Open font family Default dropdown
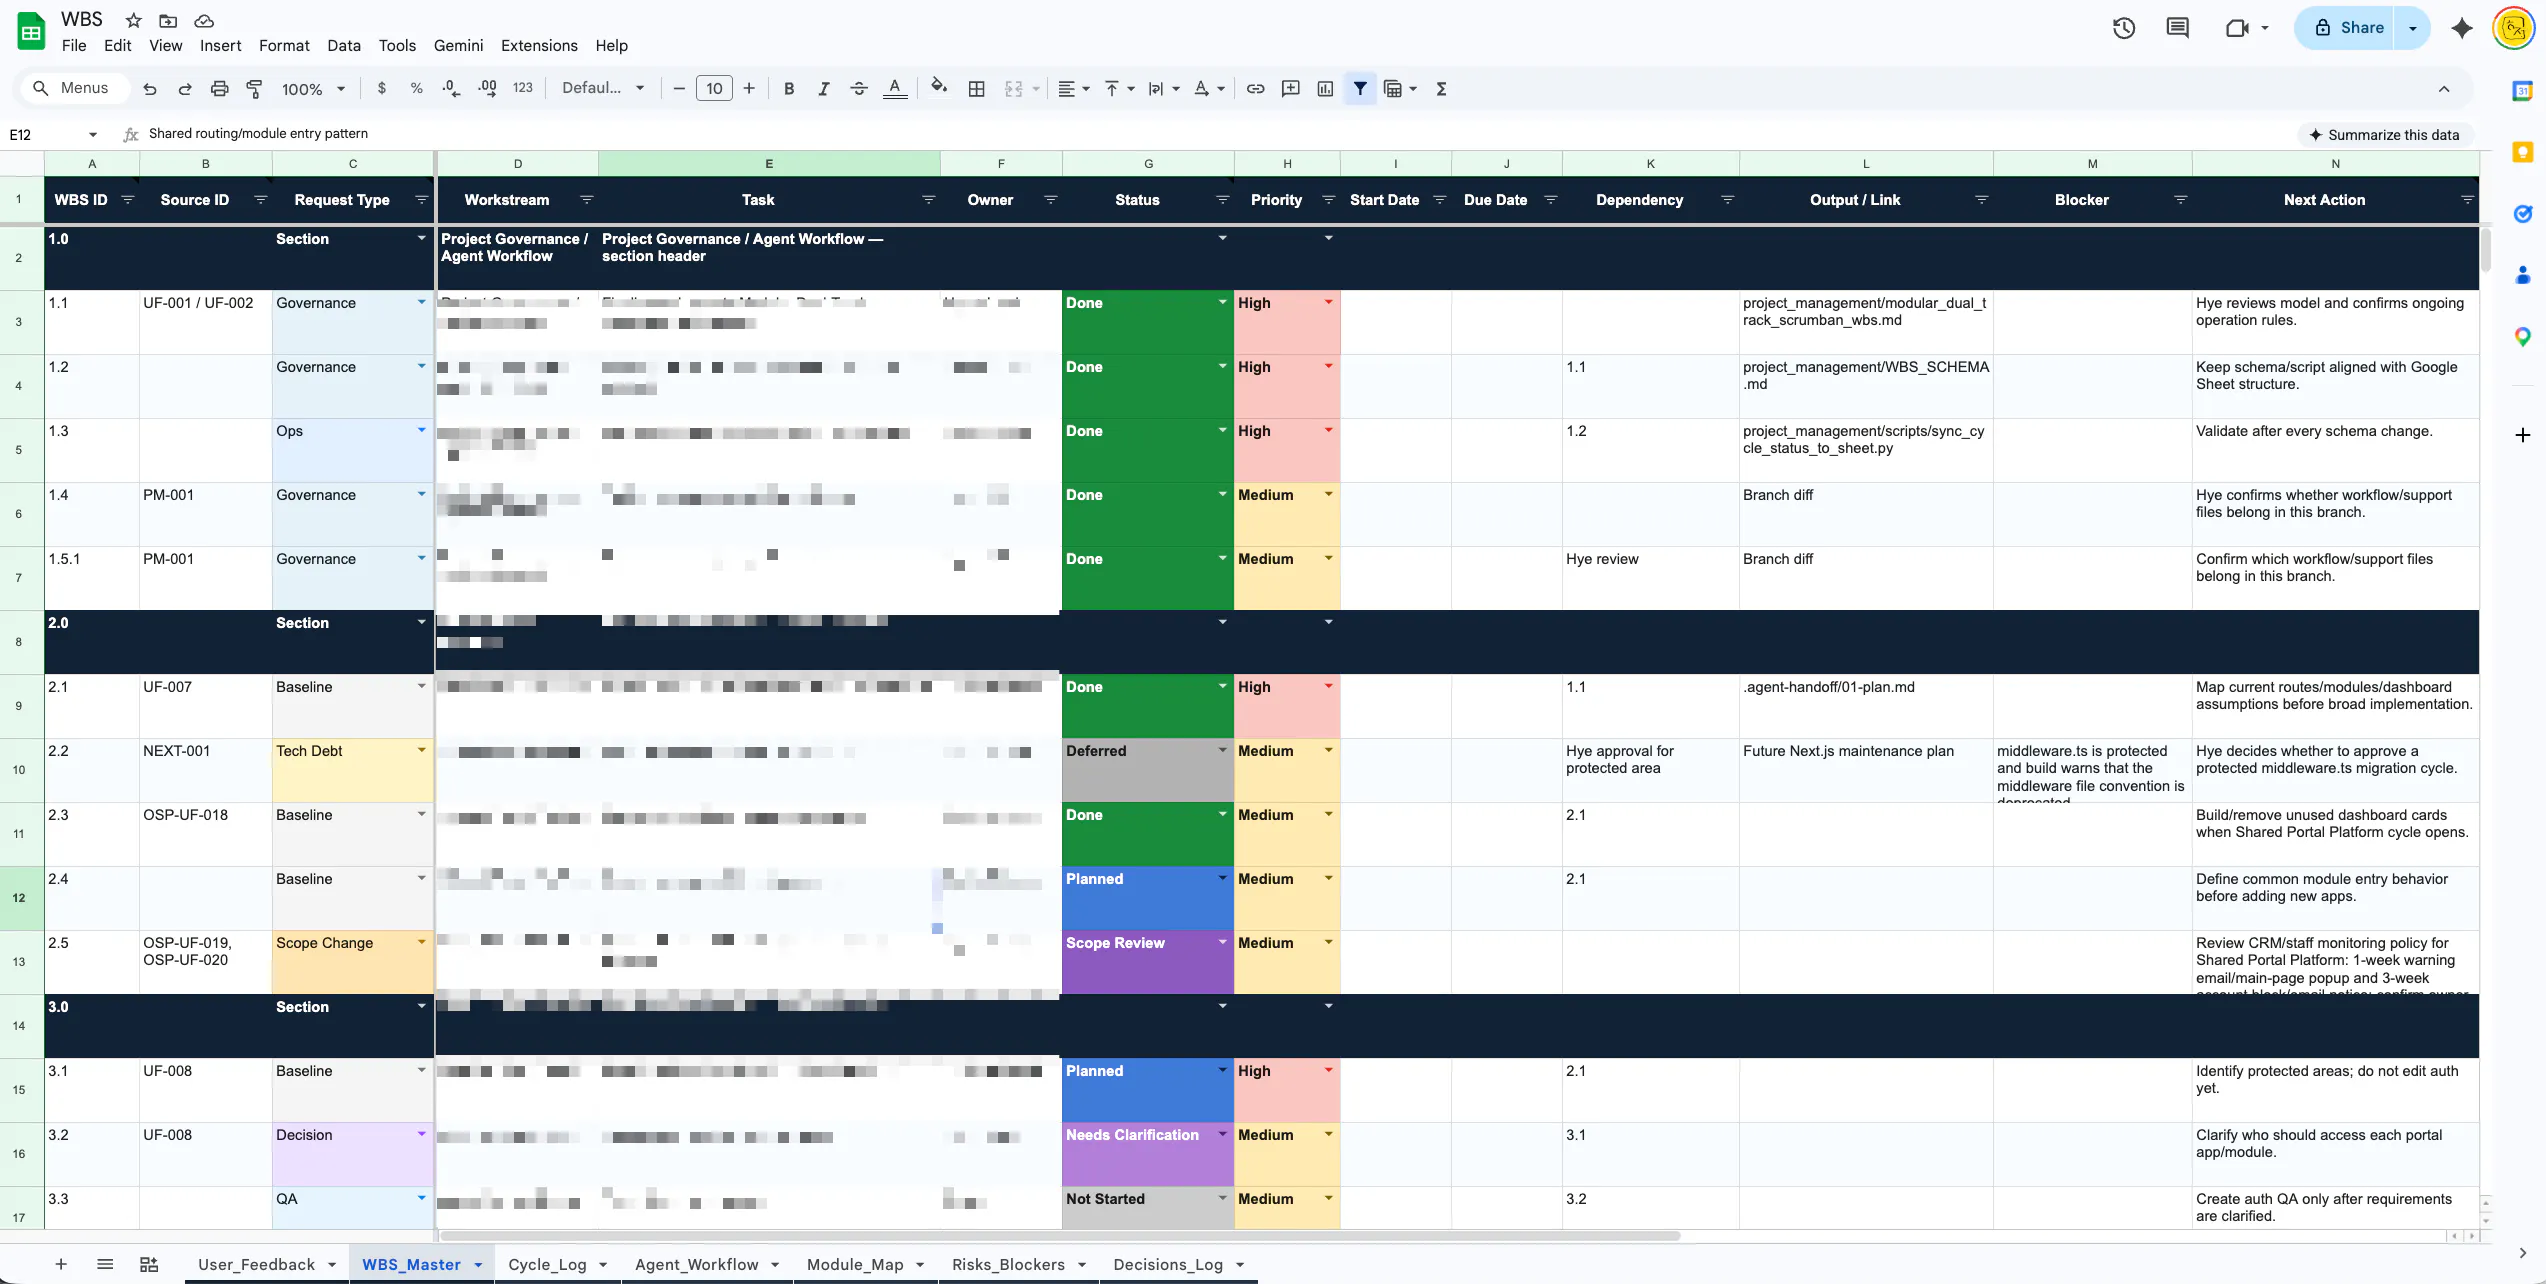 tap(602, 89)
